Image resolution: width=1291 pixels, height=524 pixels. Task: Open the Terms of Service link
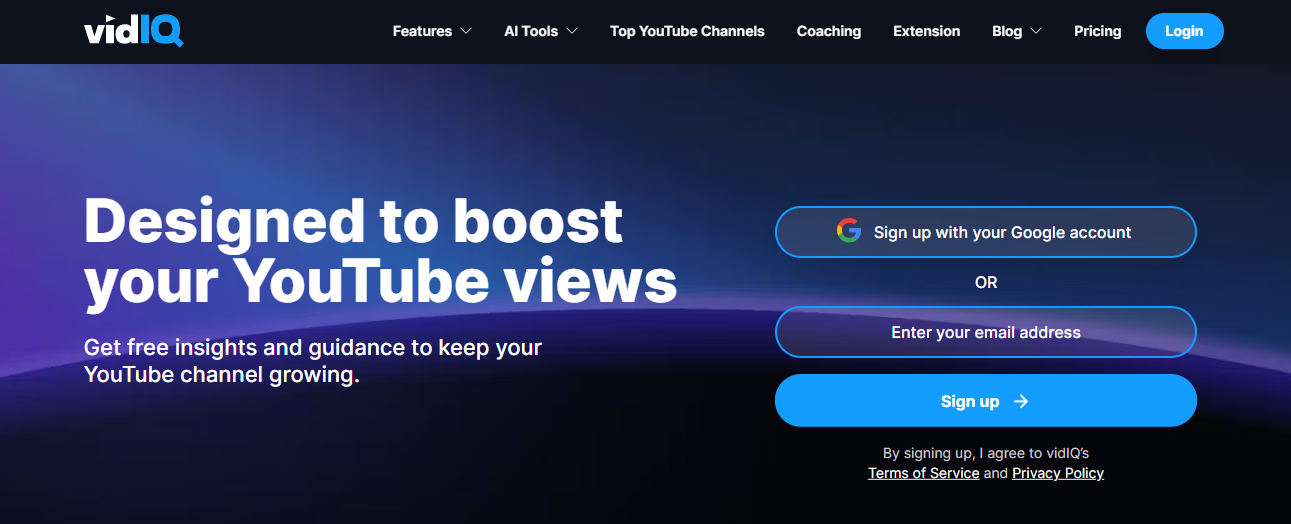(923, 473)
